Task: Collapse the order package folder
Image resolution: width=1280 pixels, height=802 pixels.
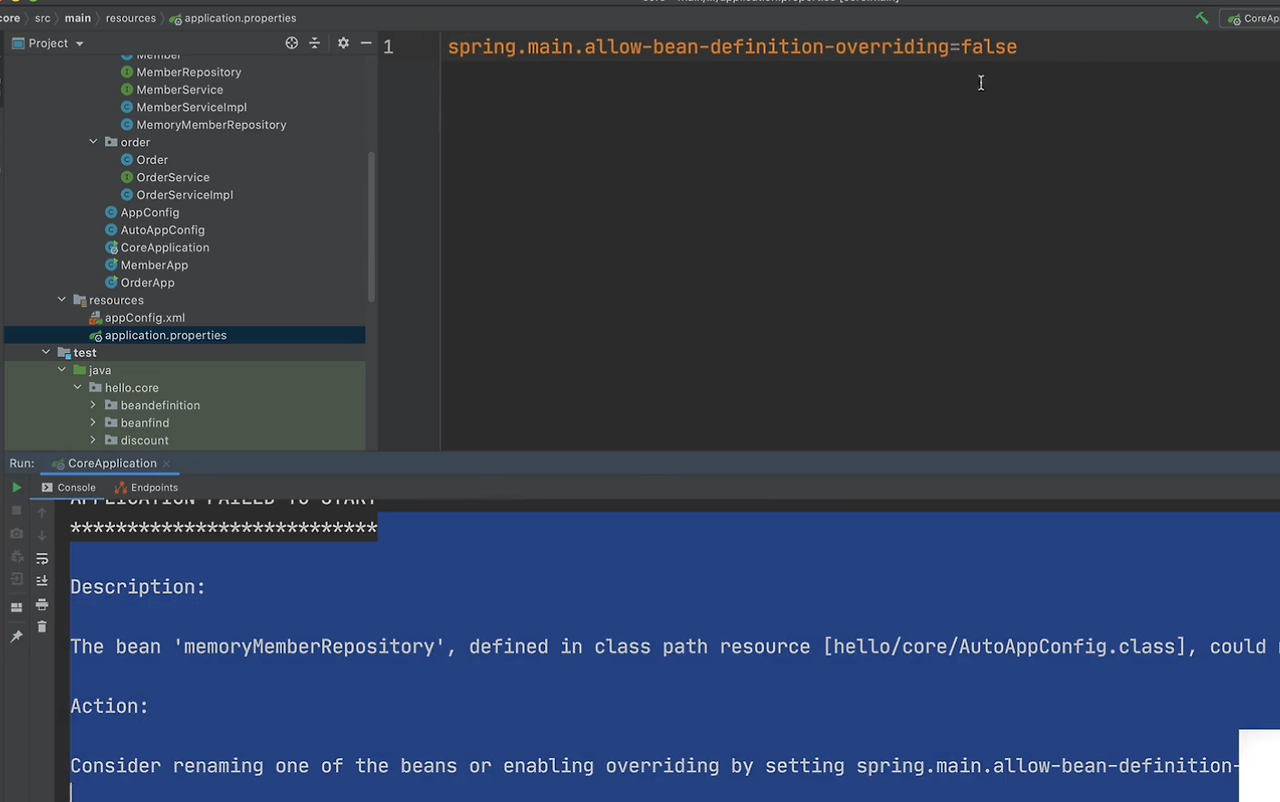Action: point(93,142)
